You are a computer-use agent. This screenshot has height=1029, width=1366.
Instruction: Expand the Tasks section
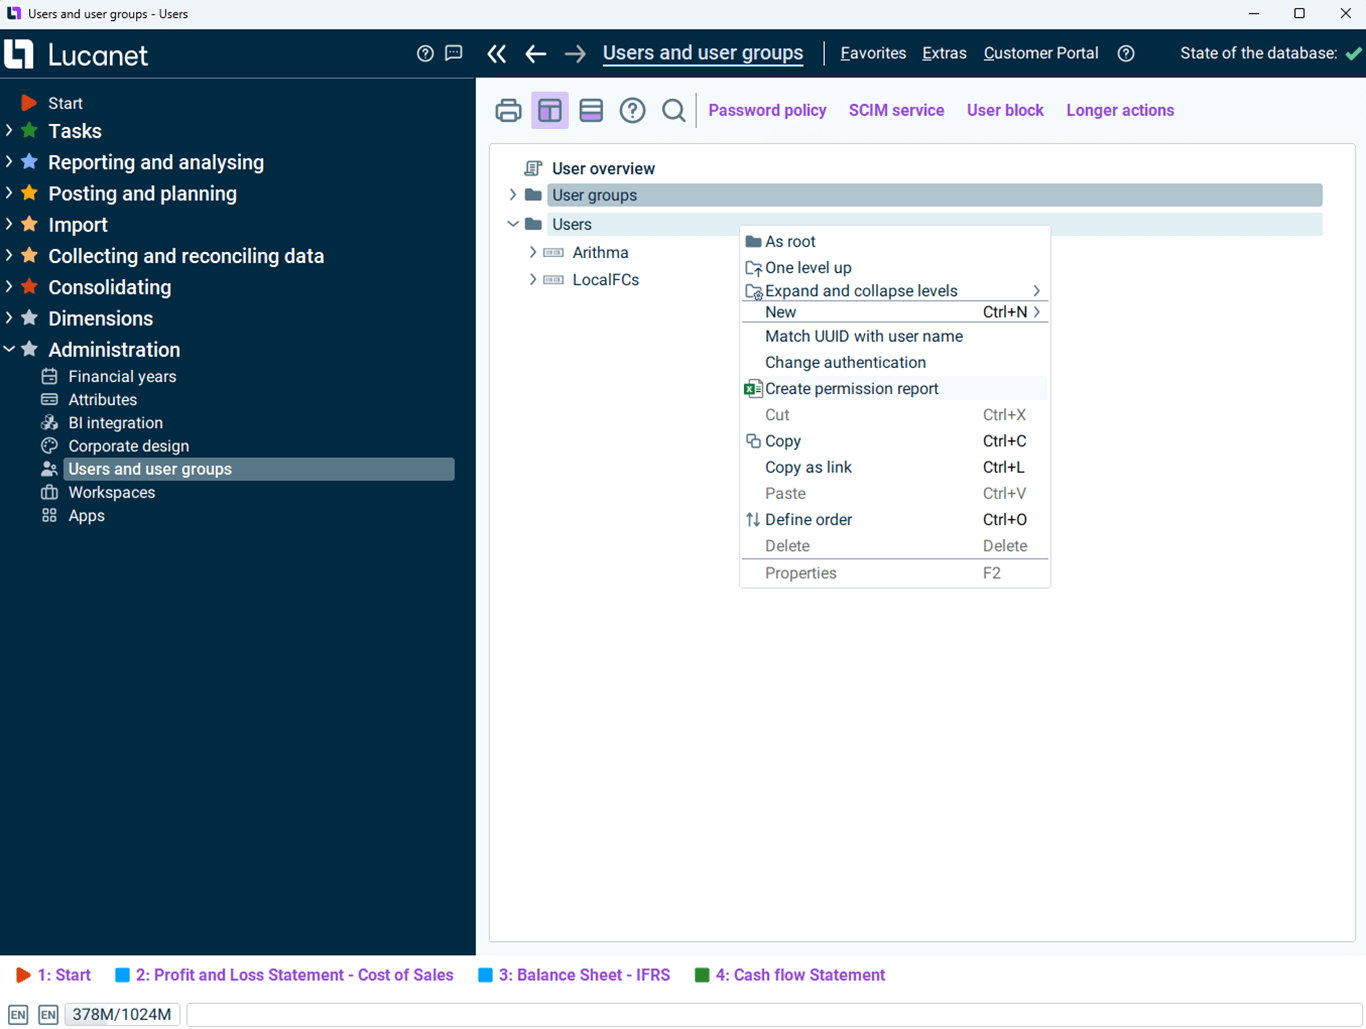click(9, 131)
